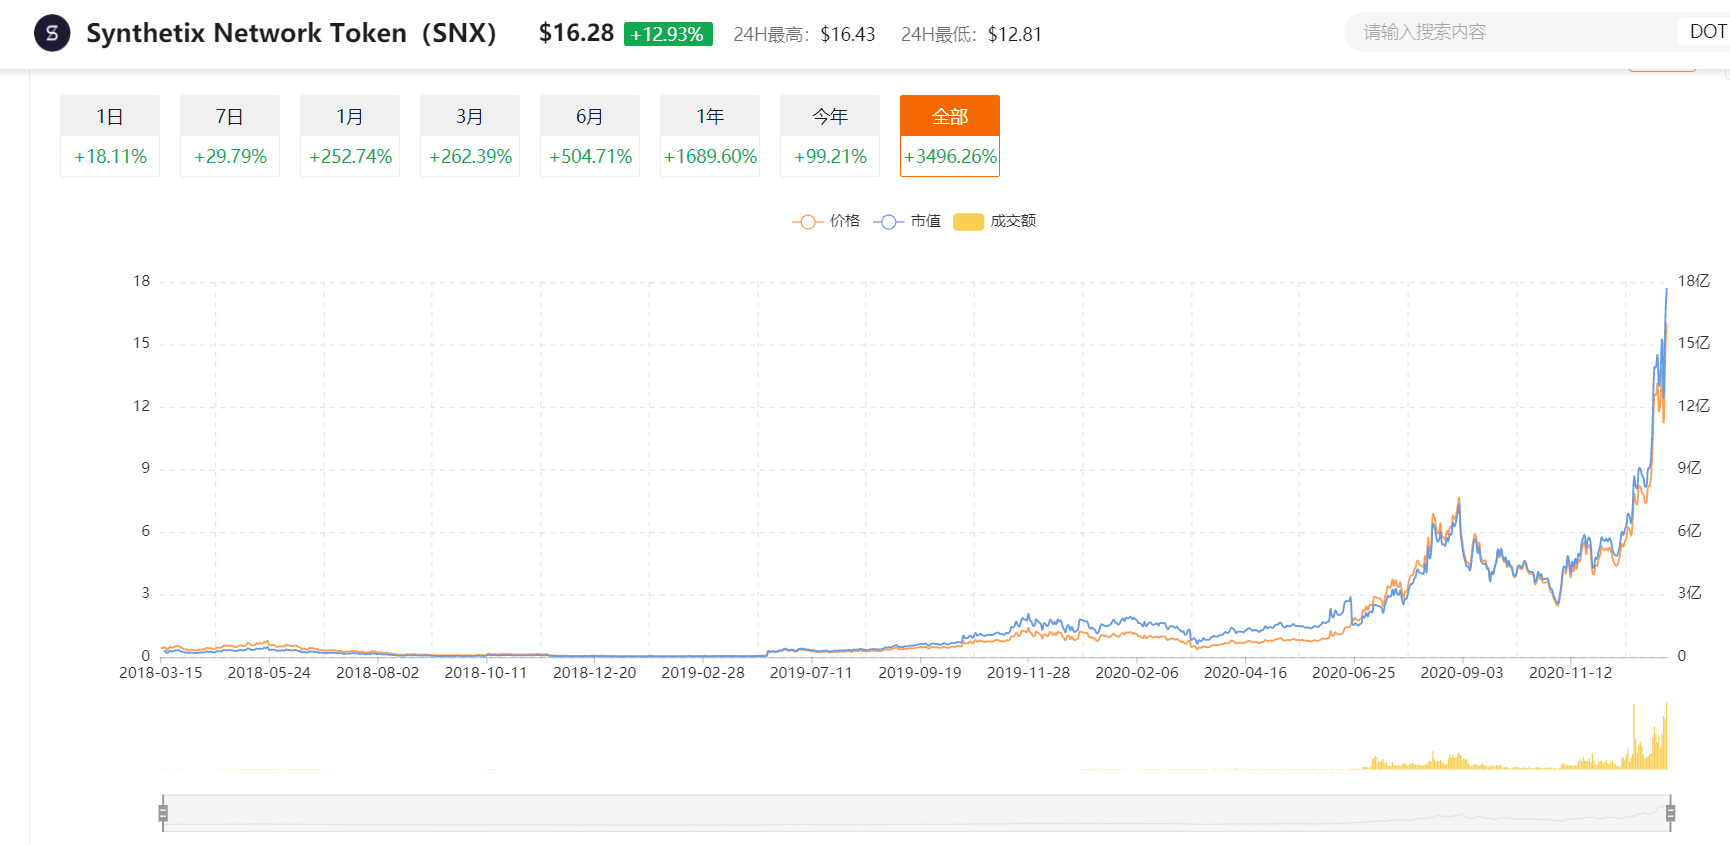Image resolution: width=1730 pixels, height=845 pixels.
Task: Click the right handle of range slider
Action: (1670, 813)
